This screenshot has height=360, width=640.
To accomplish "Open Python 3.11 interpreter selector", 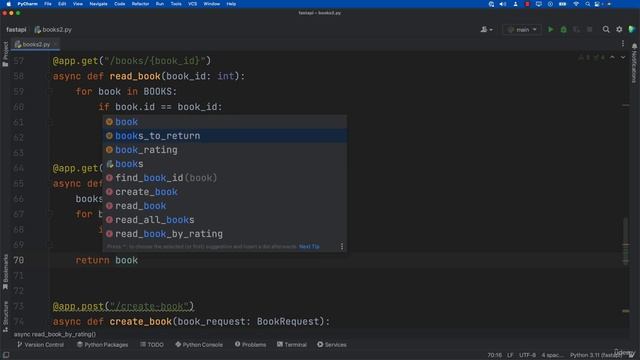I will pyautogui.click(x=596, y=355).
